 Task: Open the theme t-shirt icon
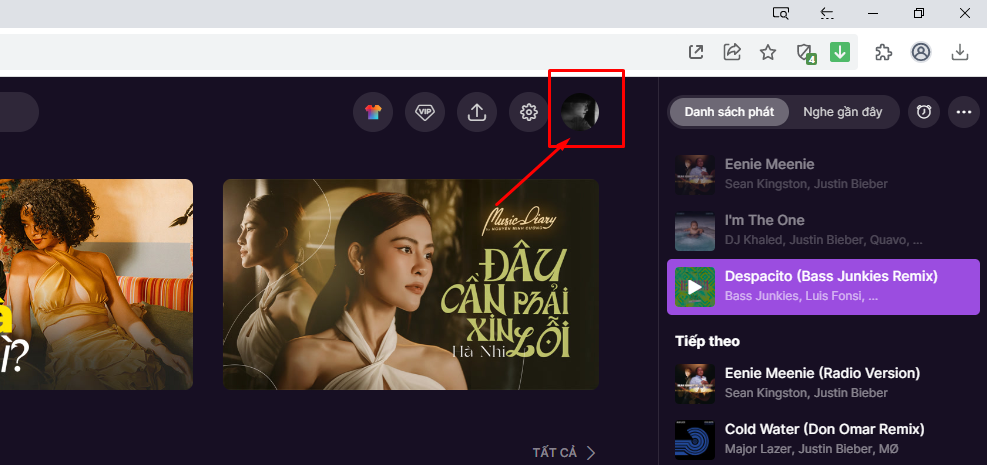[373, 112]
